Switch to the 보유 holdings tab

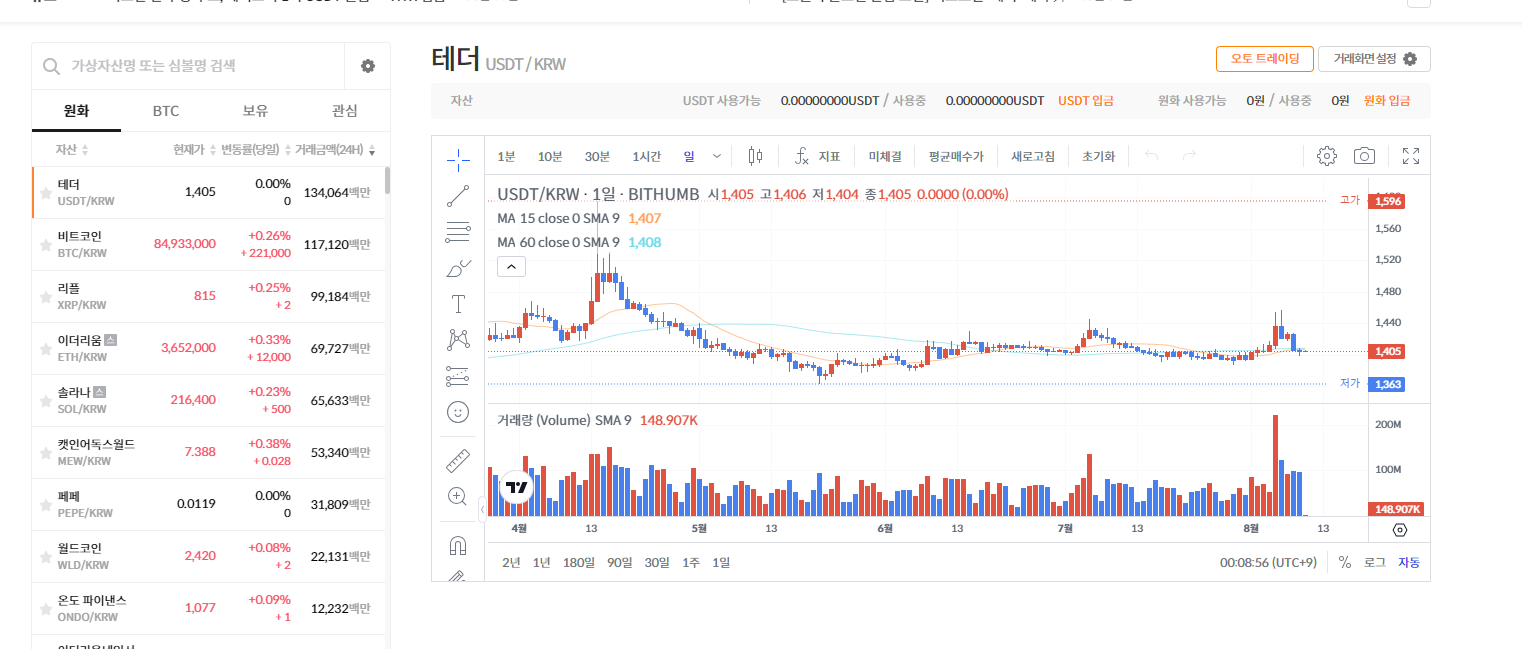tap(255, 111)
